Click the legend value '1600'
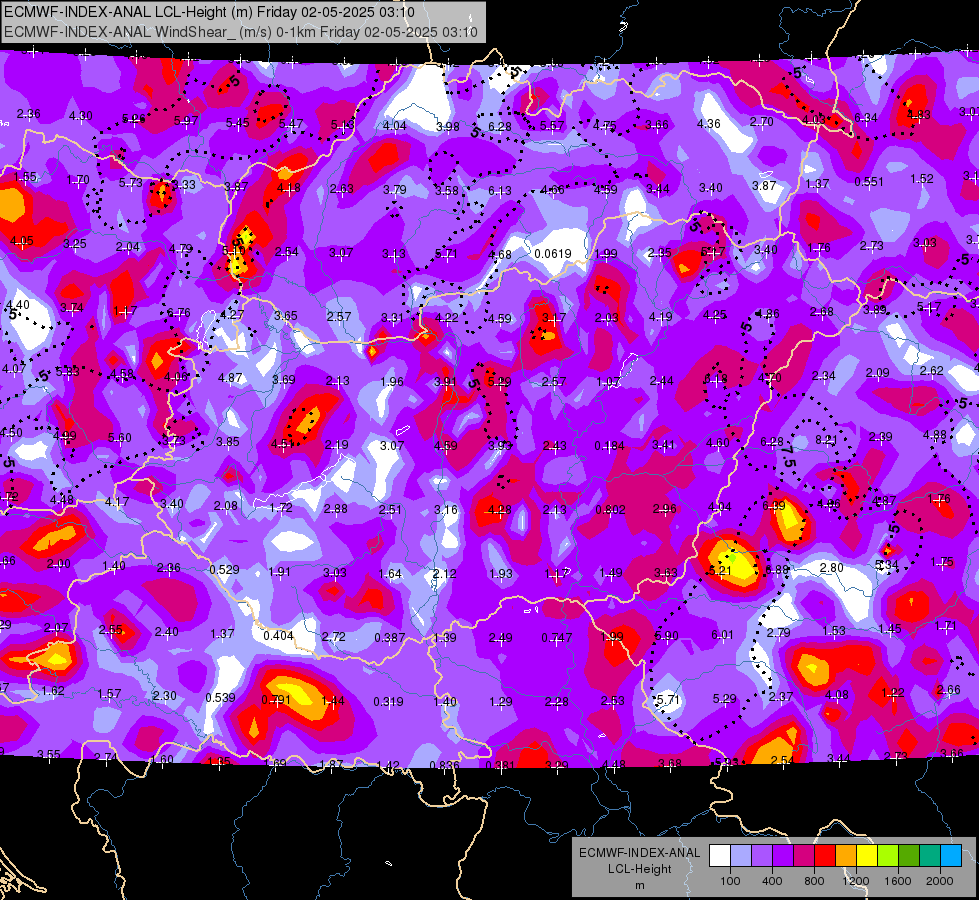The height and width of the screenshot is (900, 979). click(898, 881)
